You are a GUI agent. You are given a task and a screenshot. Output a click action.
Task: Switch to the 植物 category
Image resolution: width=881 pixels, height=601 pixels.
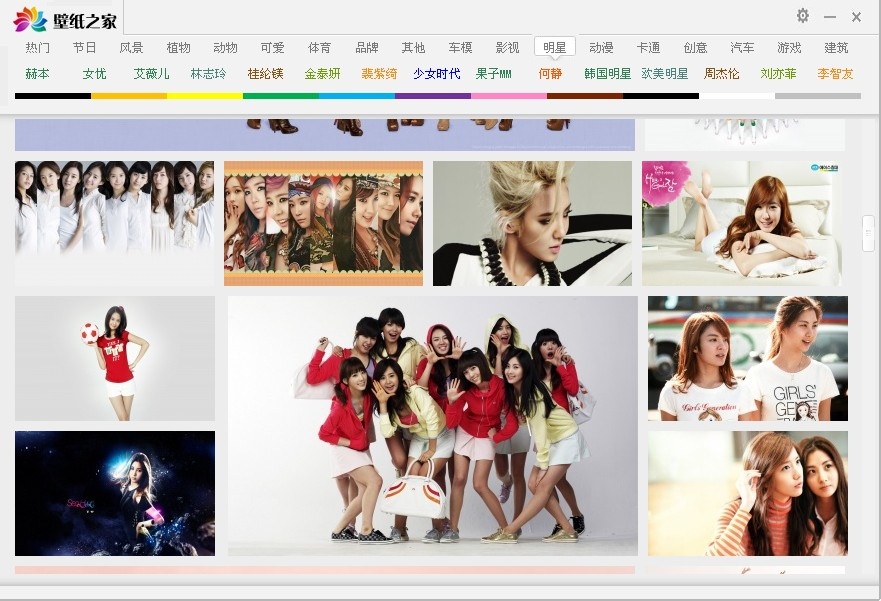[179, 48]
